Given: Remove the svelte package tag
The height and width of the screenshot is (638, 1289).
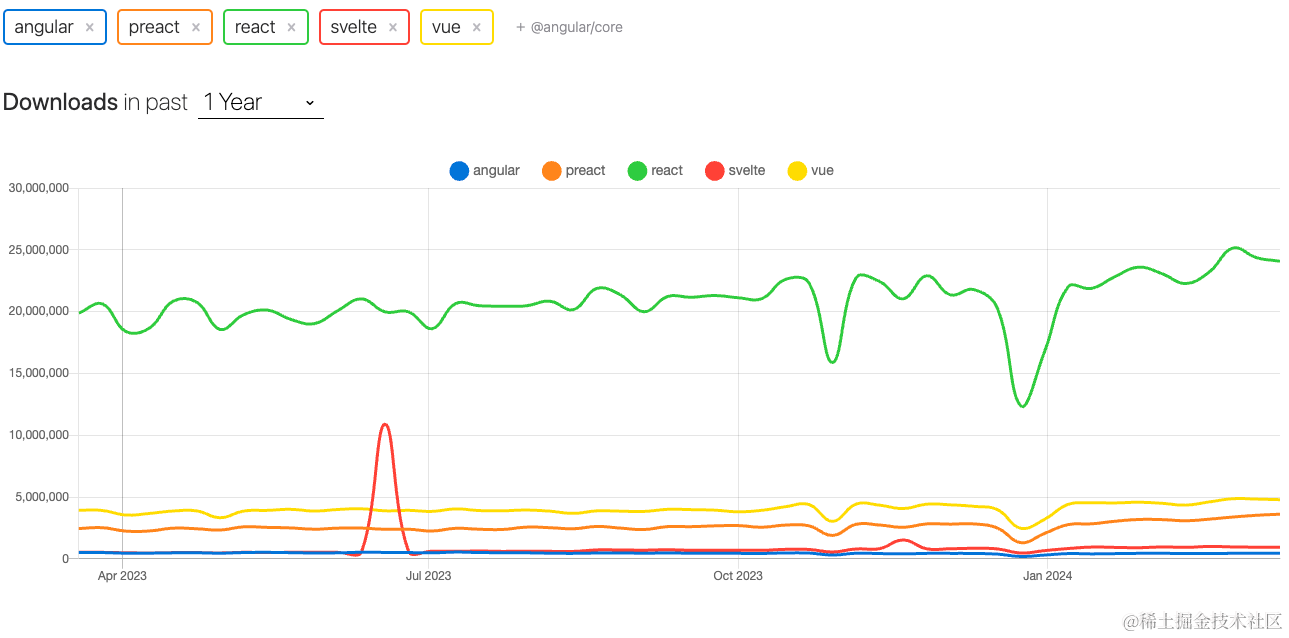Looking at the screenshot, I should pos(393,28).
